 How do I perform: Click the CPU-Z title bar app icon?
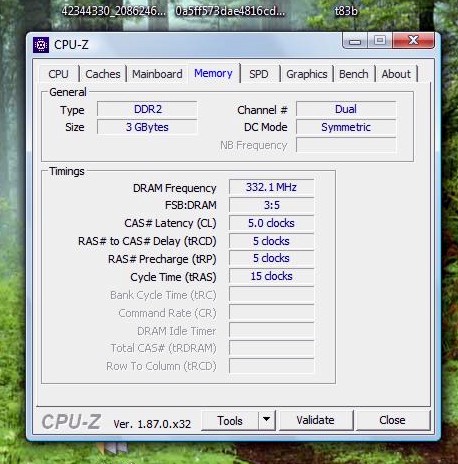coord(41,45)
